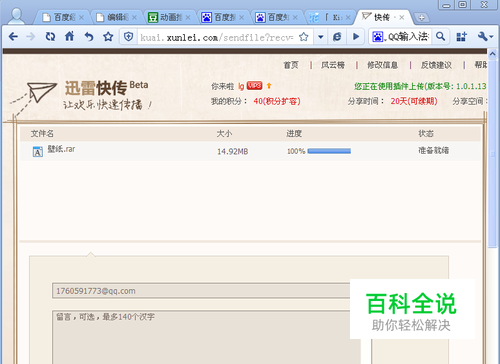
Task: Switch to the third-position 百度 paw tab
Action: click(223, 17)
